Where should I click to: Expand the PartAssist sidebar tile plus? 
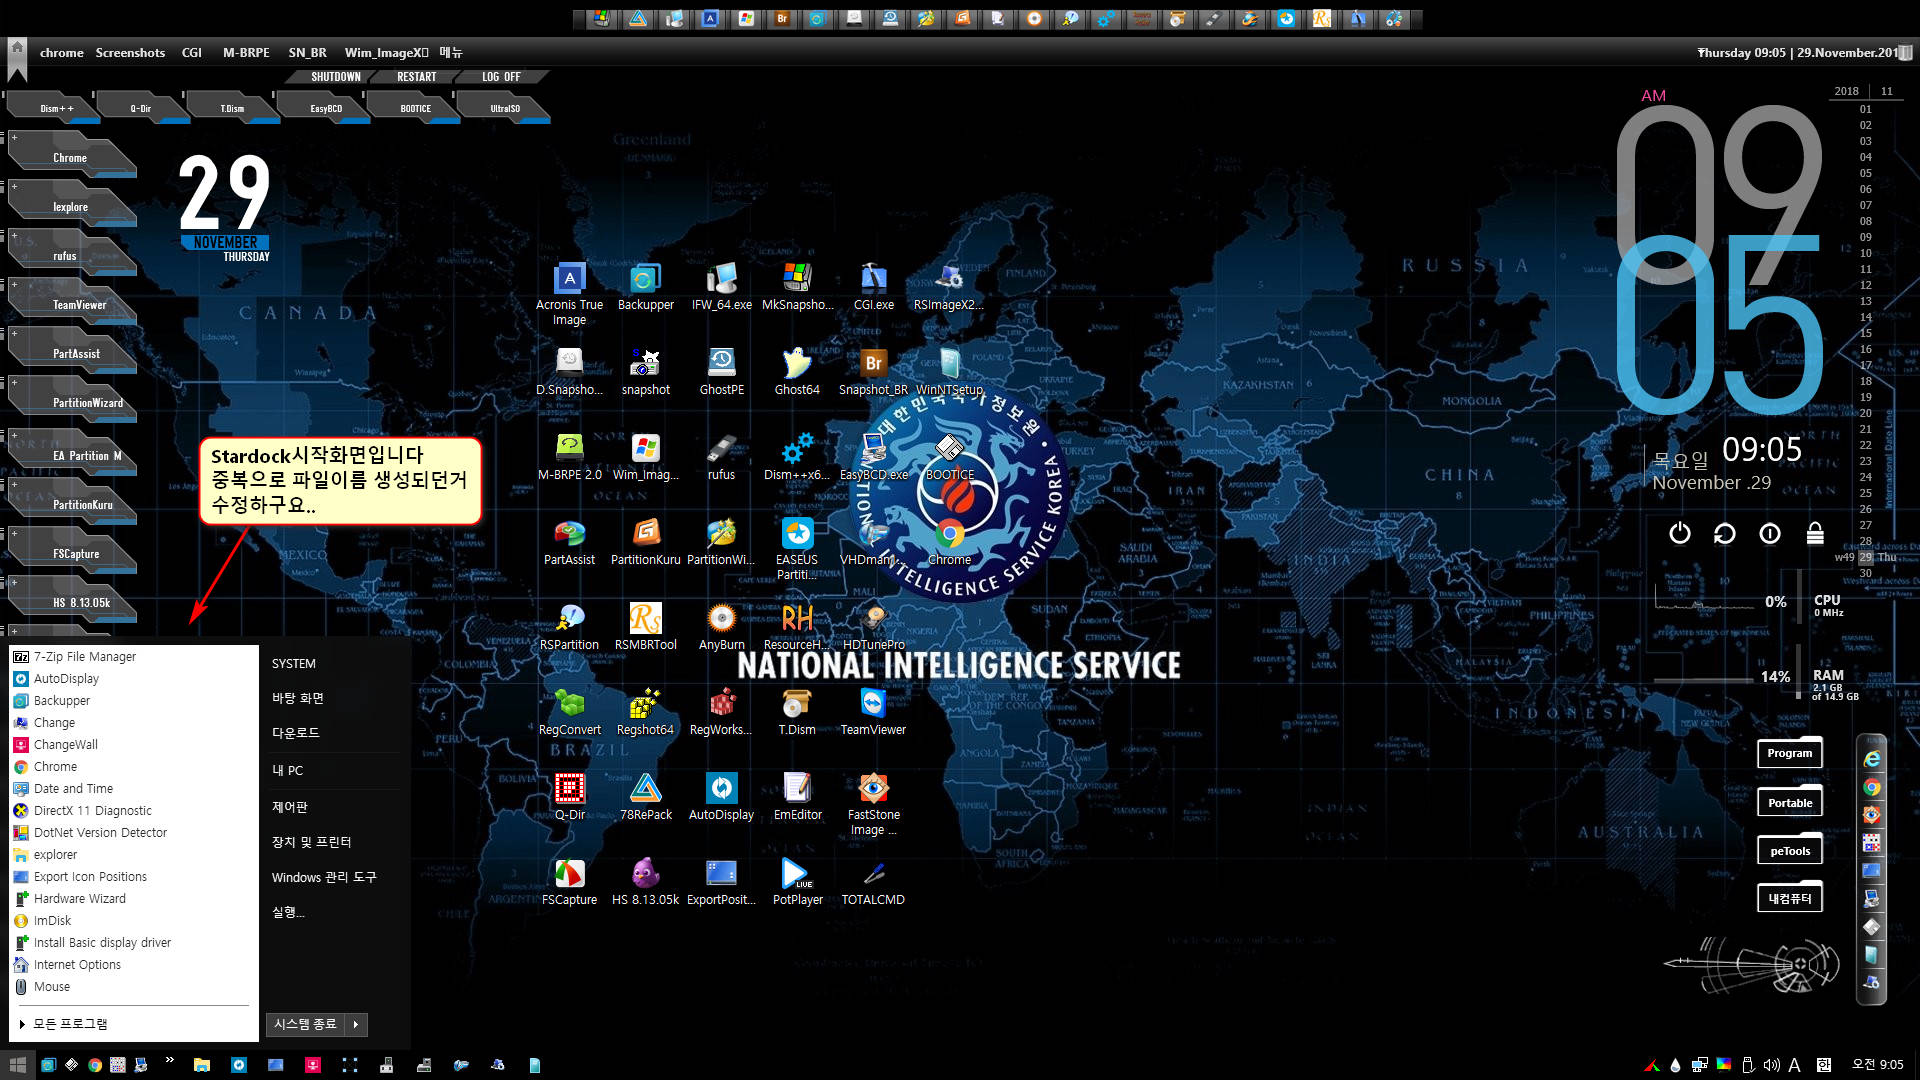coord(14,334)
